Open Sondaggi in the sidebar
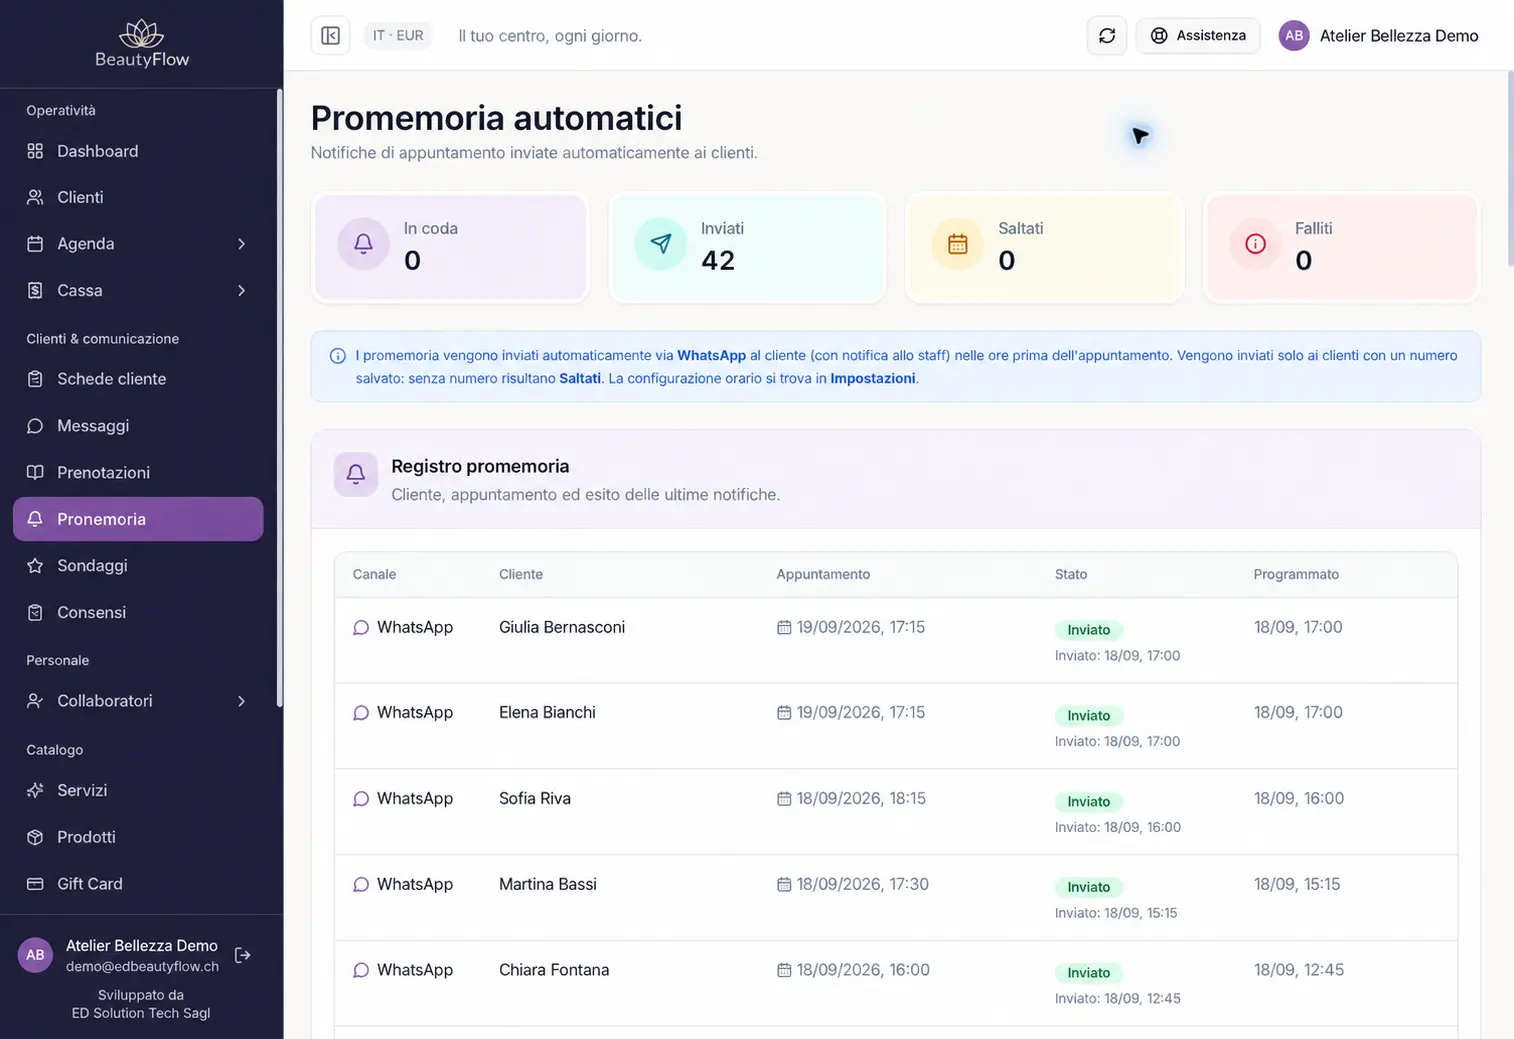This screenshot has width=1514, height=1039. (x=138, y=566)
